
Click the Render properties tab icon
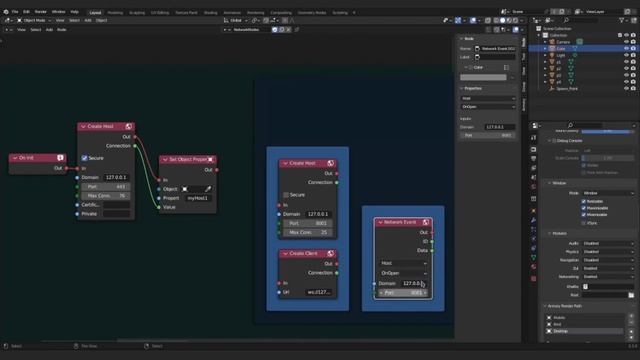(x=533, y=149)
